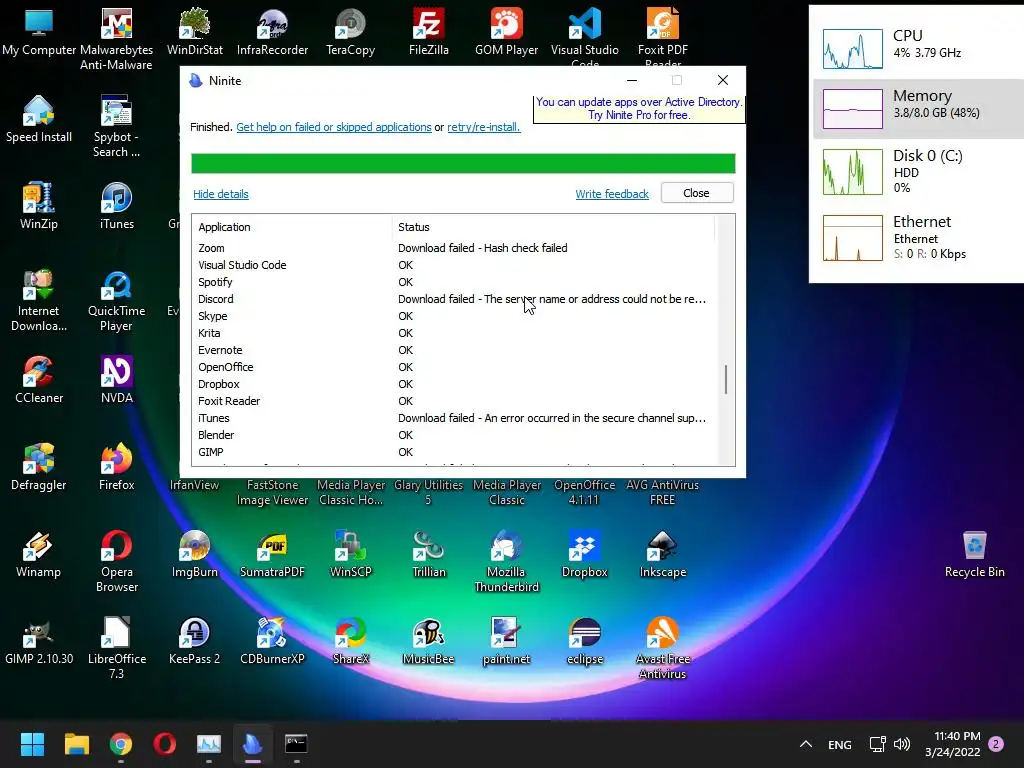Show hidden system tray icons
The height and width of the screenshot is (768, 1024).
pos(806,744)
